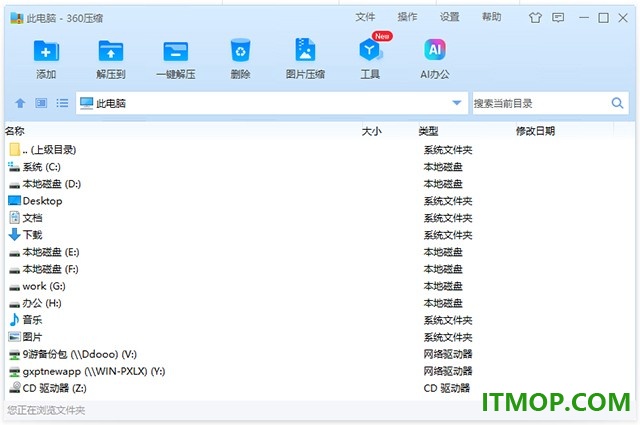Open the 工具 tools icon
The height and width of the screenshot is (425, 640).
coord(370,50)
